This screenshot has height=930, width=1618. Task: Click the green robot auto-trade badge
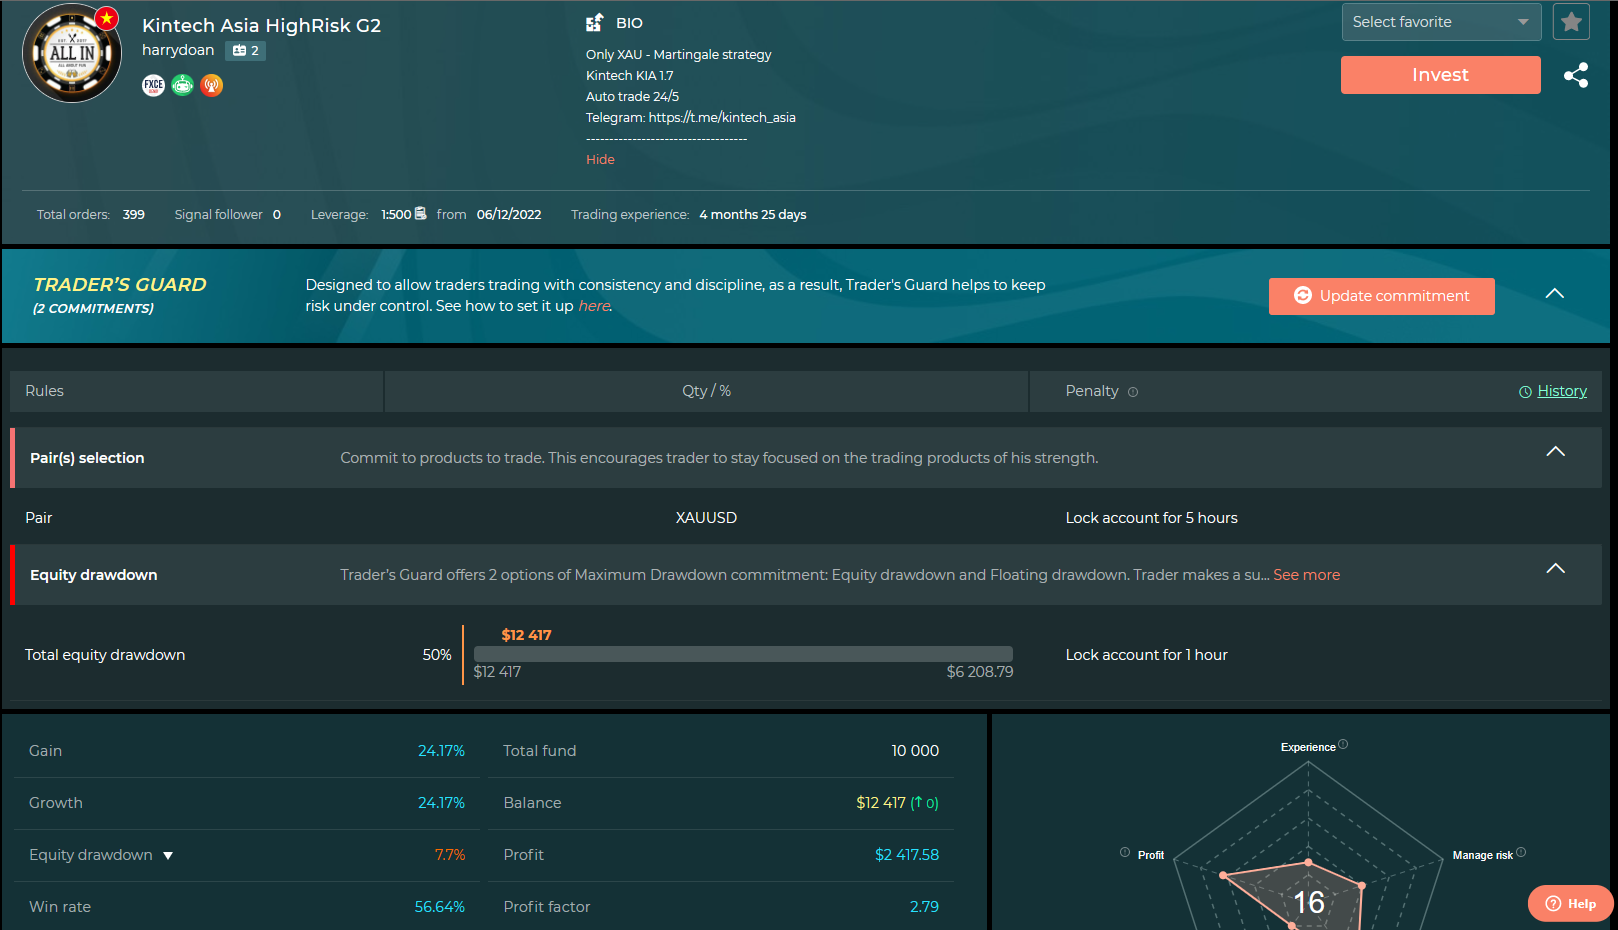(182, 85)
